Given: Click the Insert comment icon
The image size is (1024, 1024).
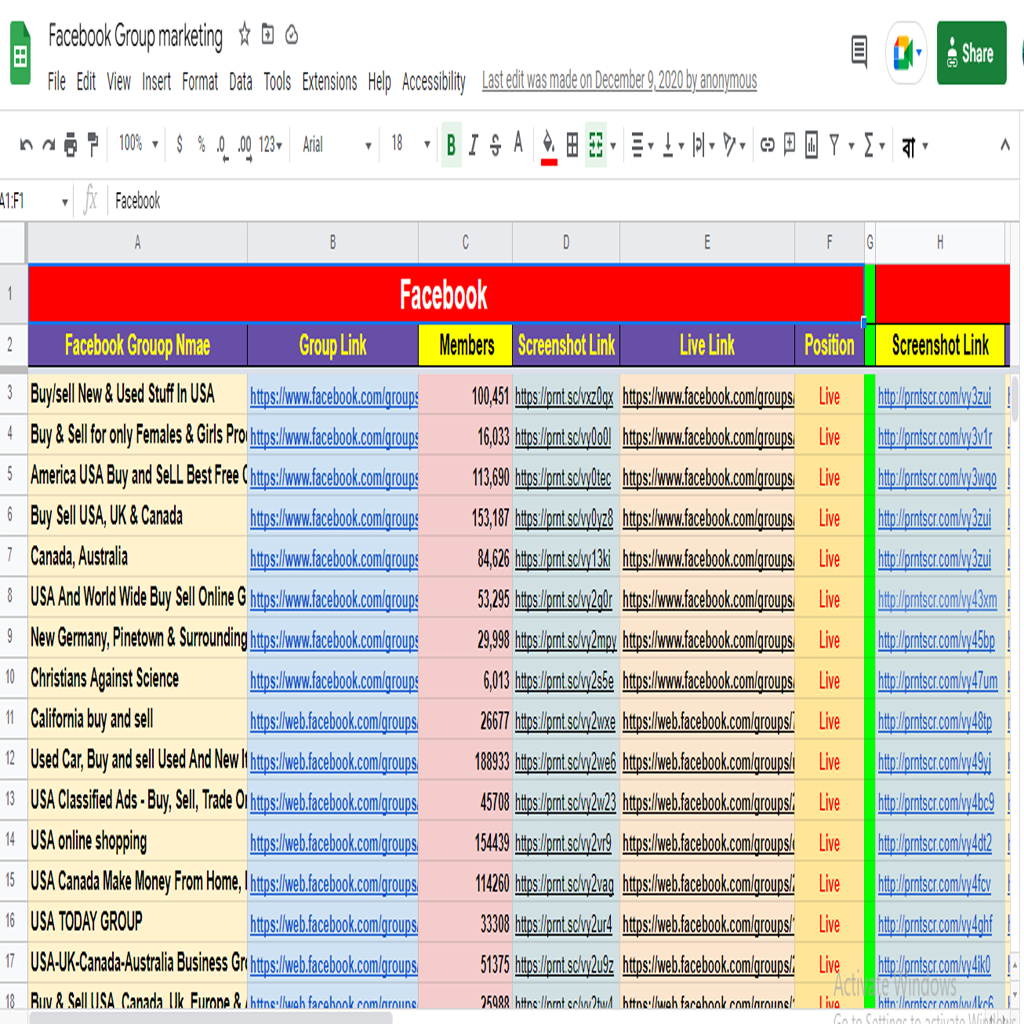Looking at the screenshot, I should tap(790, 144).
